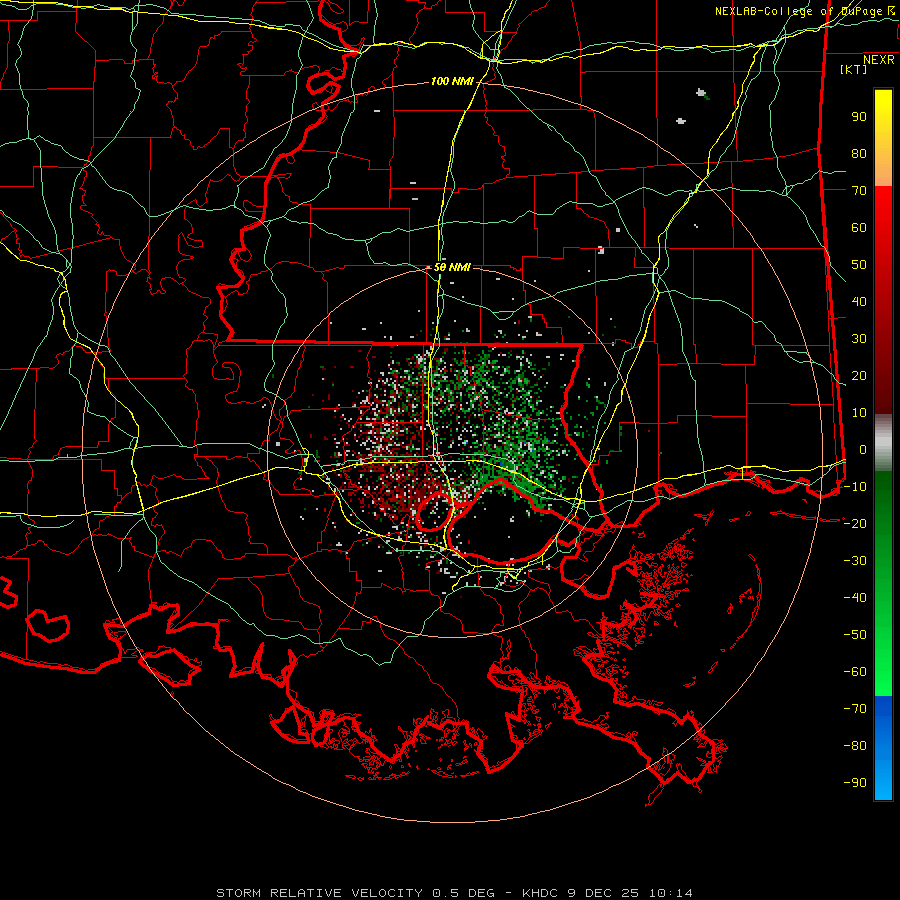Click the "-30" scale value

pyautogui.click(x=855, y=561)
